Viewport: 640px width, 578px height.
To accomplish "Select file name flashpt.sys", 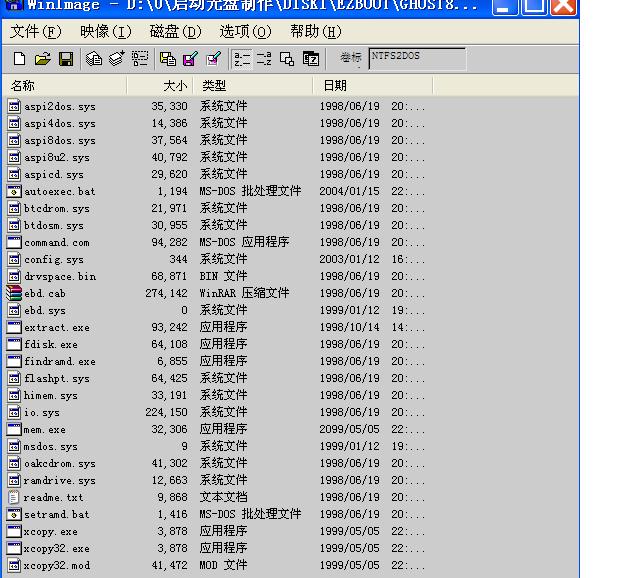I will pos(57,379).
